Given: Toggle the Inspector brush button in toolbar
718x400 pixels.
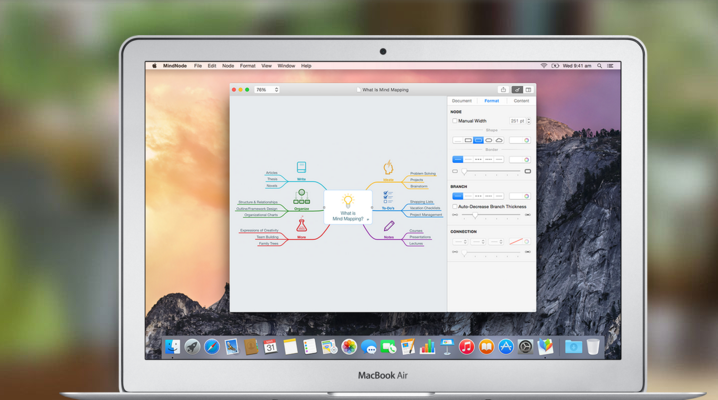Looking at the screenshot, I should coord(517,90).
